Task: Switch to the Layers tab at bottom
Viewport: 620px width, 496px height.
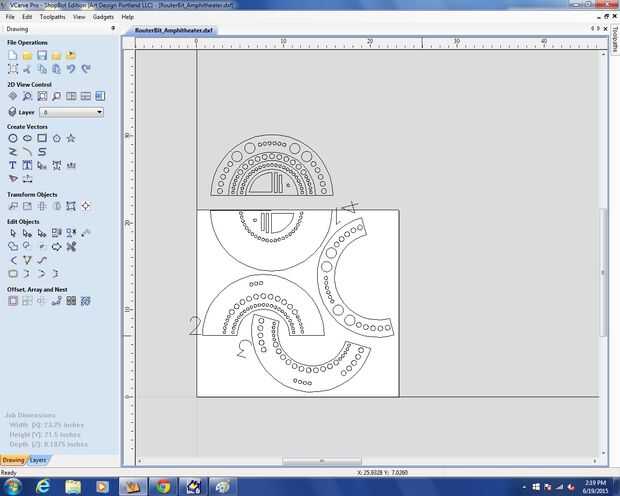Action: (38, 460)
